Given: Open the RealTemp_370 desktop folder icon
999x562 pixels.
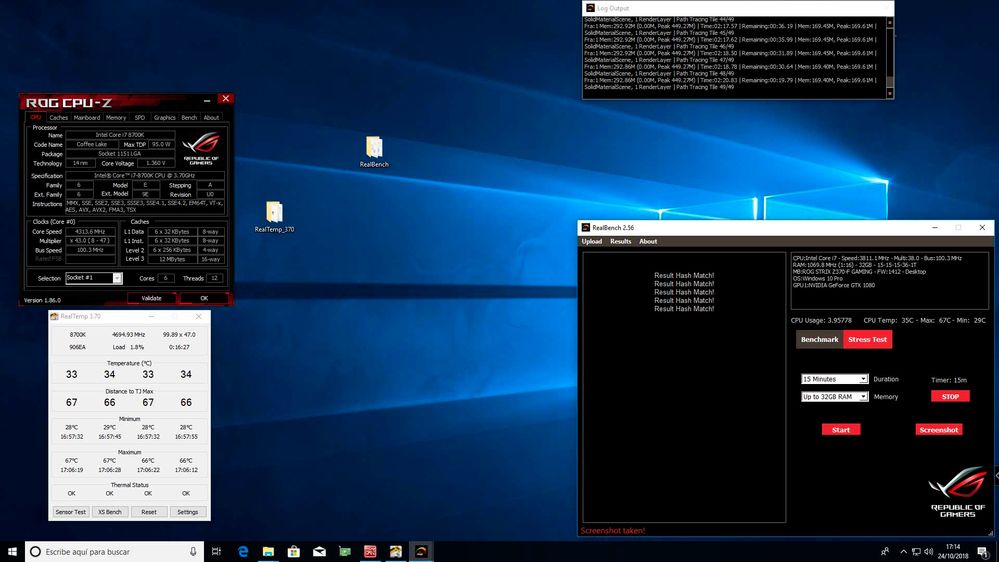Looking at the screenshot, I should point(274,217).
